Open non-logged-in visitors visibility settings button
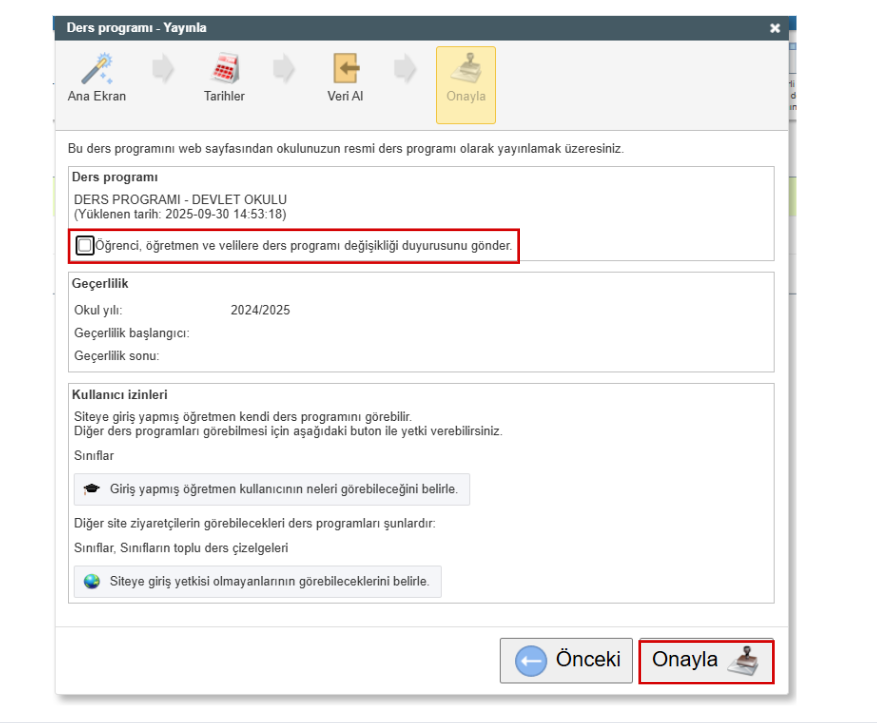The height and width of the screenshot is (723, 877). coord(257,581)
